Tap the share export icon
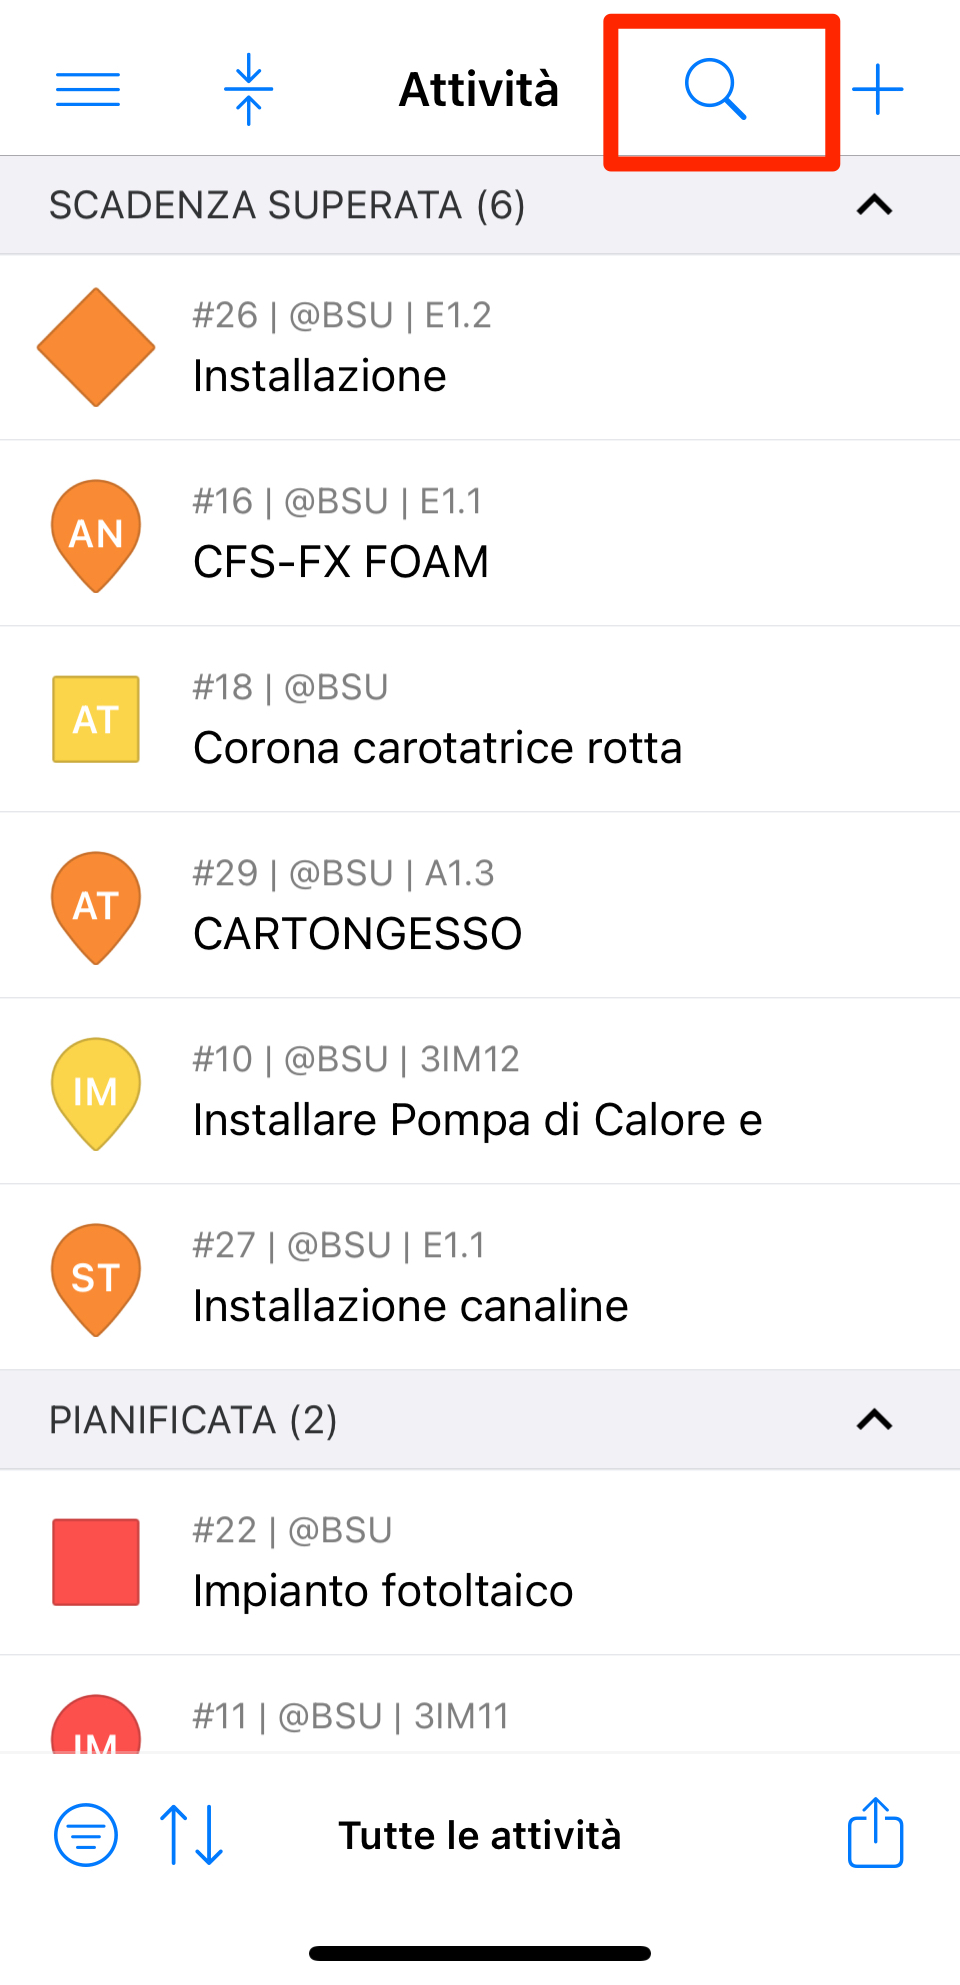This screenshot has width=960, height=1985. coord(875,1833)
